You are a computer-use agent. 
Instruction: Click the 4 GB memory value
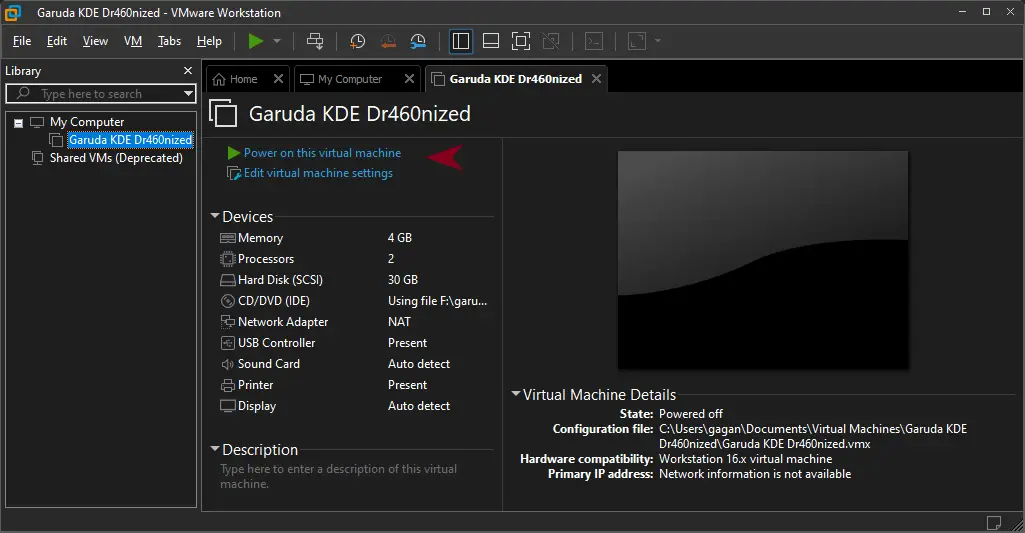click(x=399, y=238)
